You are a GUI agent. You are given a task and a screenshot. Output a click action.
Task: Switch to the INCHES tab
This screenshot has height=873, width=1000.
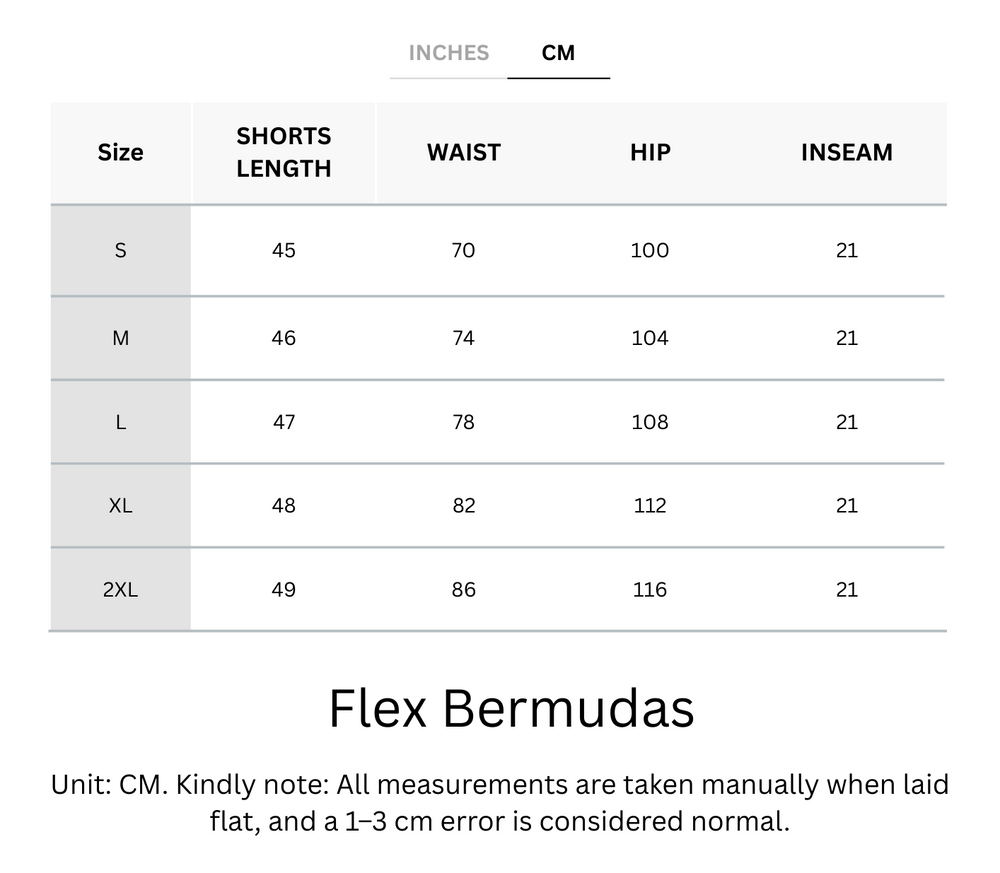tap(447, 53)
